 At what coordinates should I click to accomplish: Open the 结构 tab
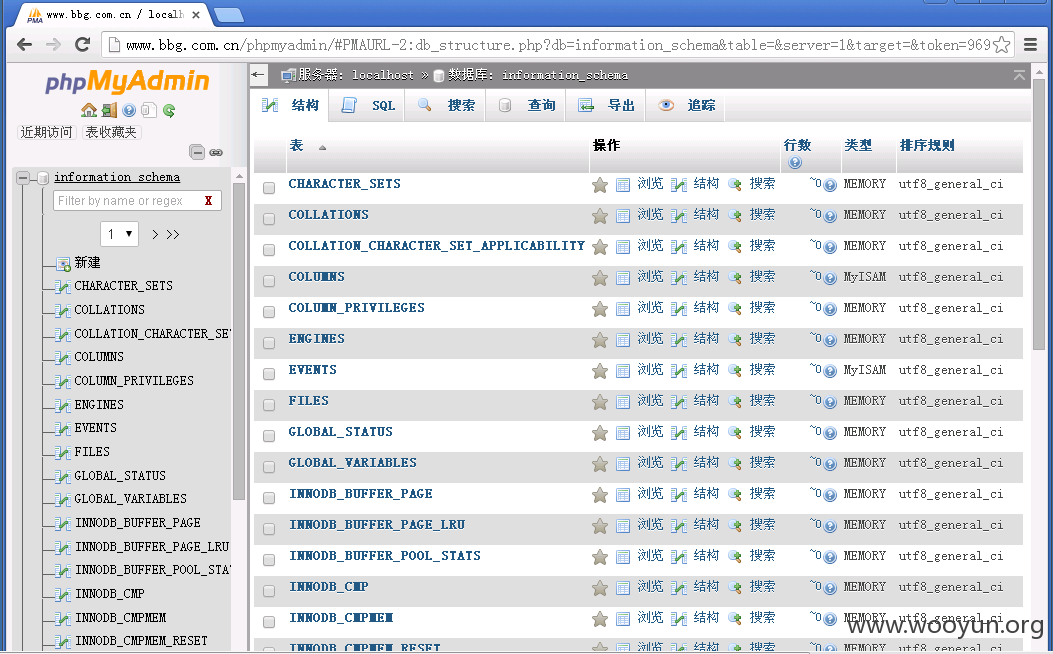point(291,105)
